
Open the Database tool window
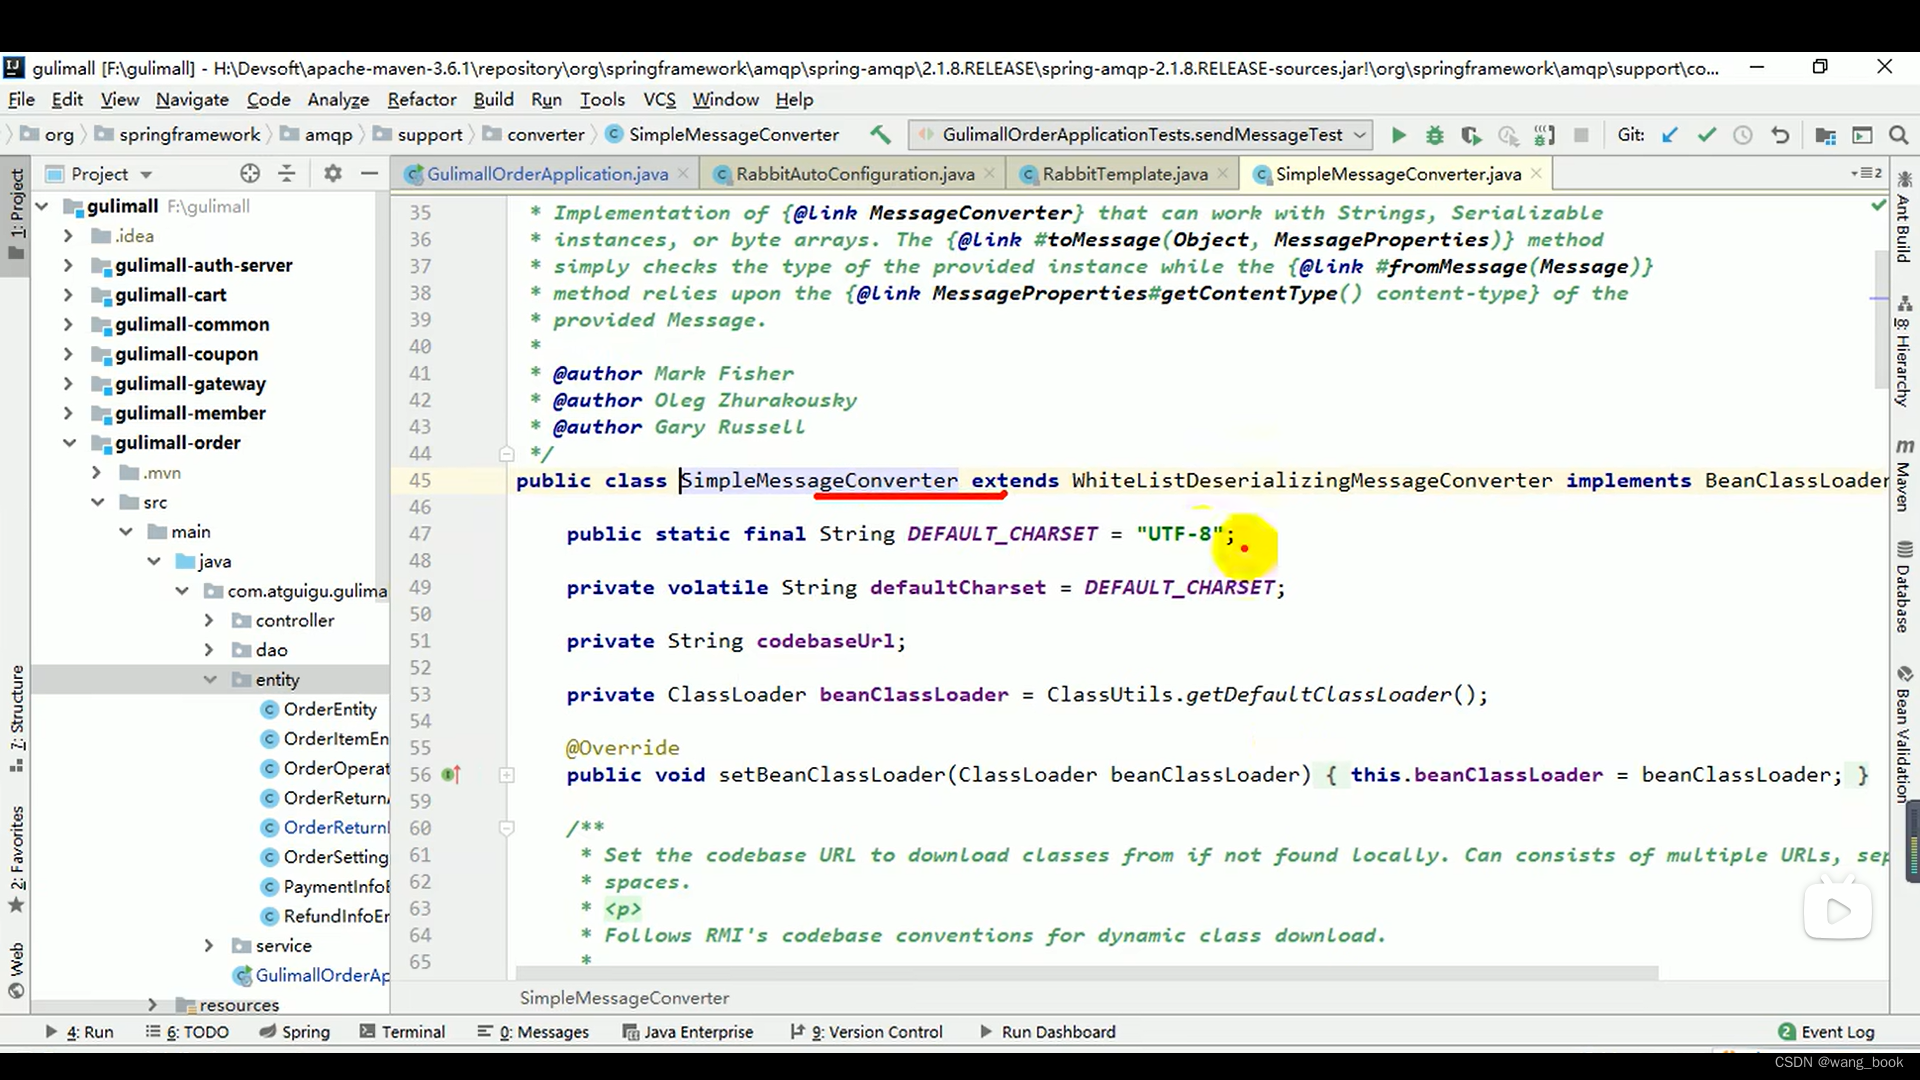pos(1903,588)
